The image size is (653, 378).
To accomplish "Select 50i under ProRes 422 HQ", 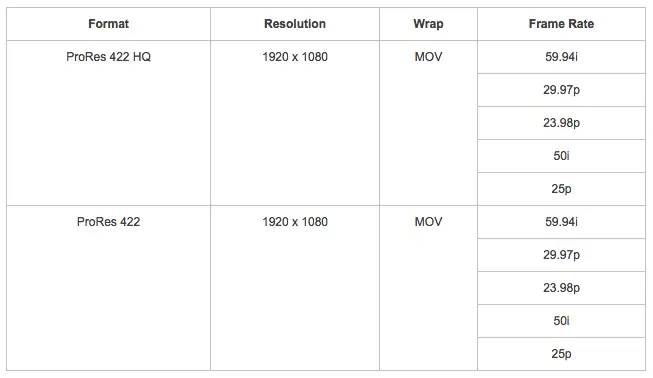I will (x=561, y=156).
